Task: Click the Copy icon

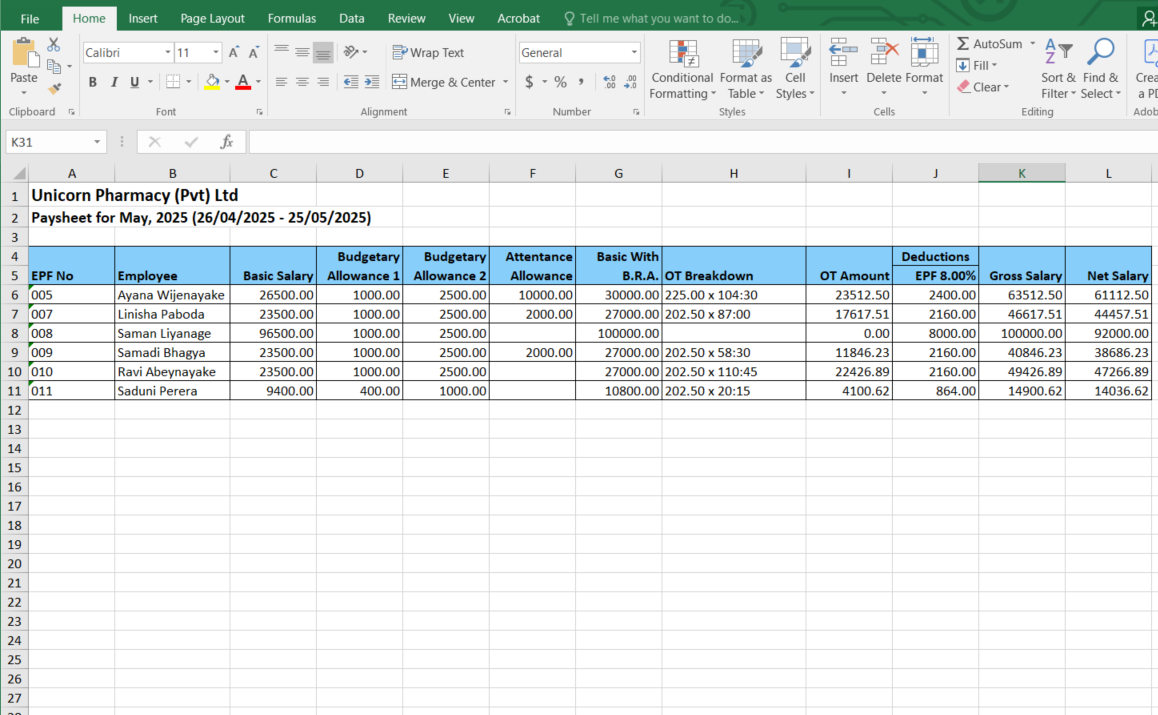Action: [x=54, y=66]
